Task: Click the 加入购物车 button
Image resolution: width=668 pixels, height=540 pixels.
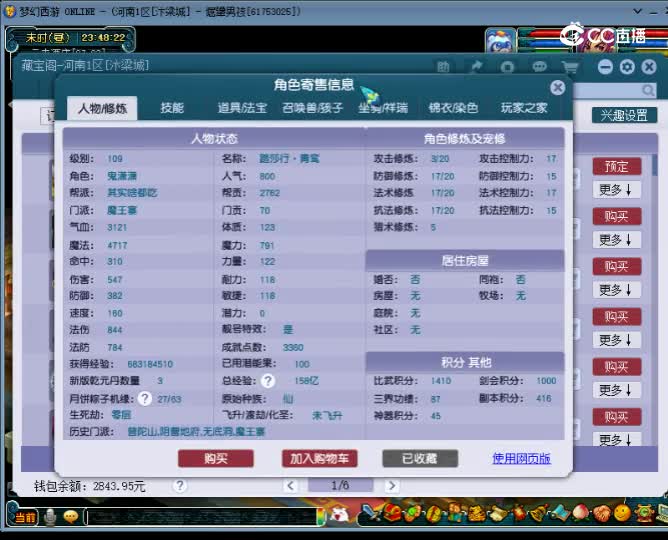Action: click(320, 458)
